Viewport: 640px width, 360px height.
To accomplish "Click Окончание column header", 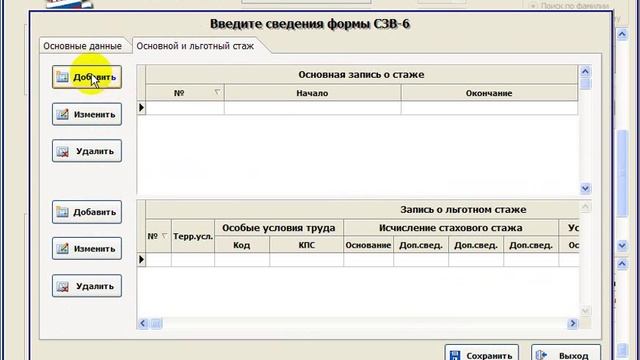I will pos(489,93).
